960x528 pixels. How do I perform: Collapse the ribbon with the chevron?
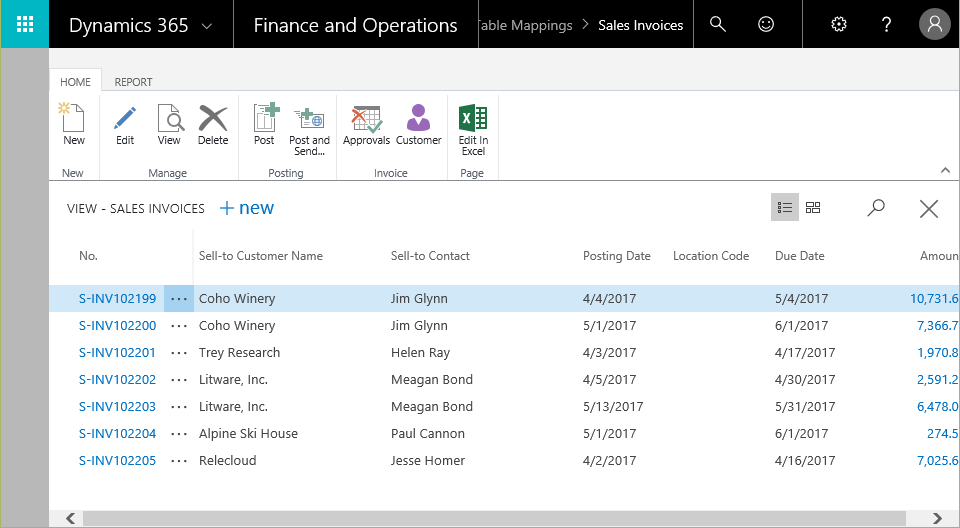tap(945, 170)
